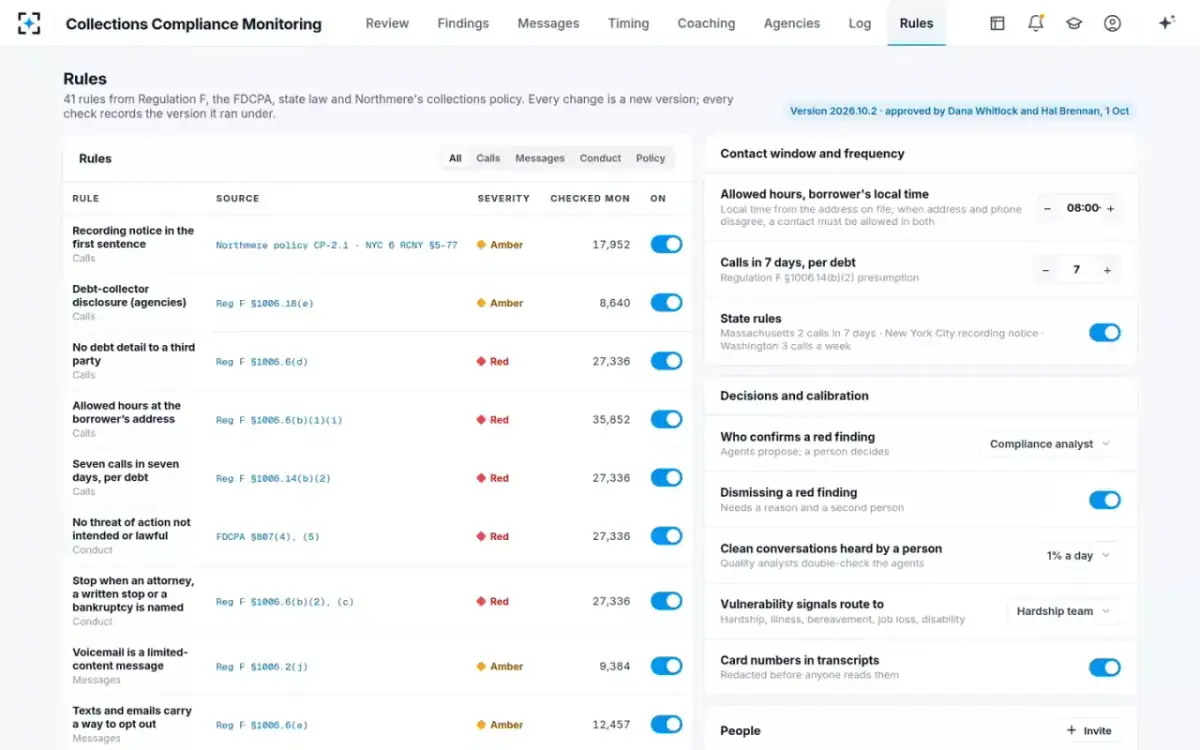1200x750 pixels.
Task: Switch off State rules toggle
Action: click(1105, 332)
